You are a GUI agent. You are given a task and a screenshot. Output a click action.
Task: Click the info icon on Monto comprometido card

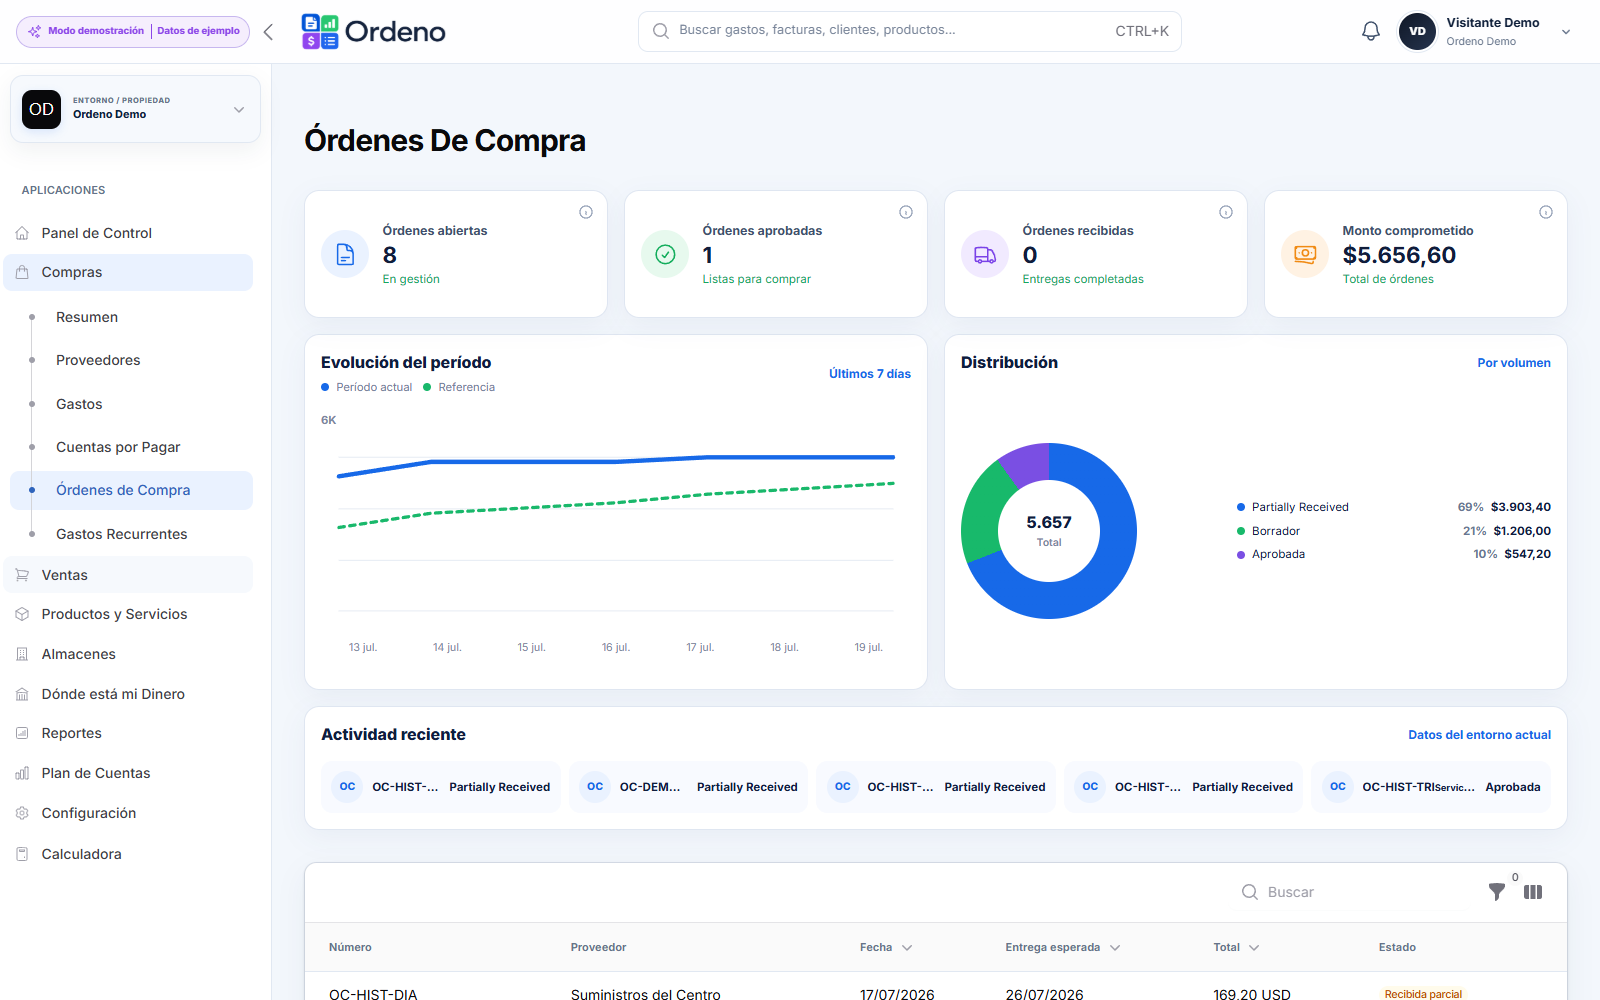pyautogui.click(x=1546, y=212)
